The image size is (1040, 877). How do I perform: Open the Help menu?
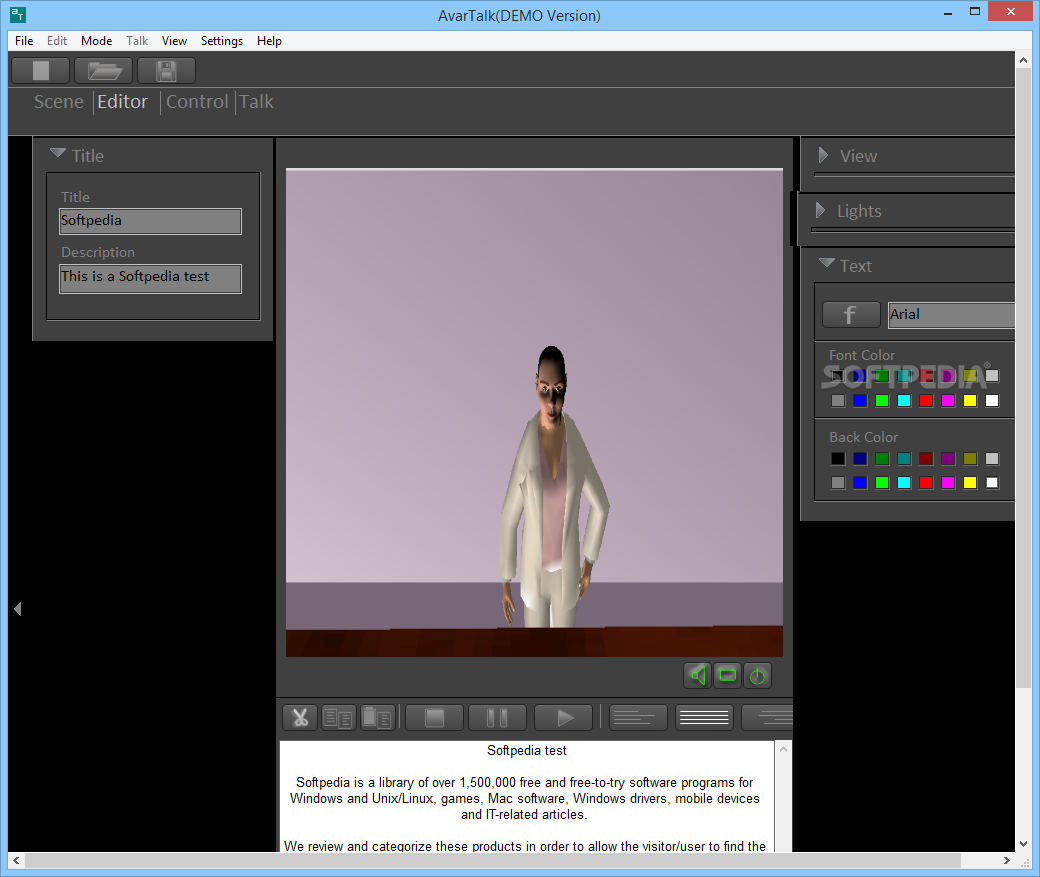click(269, 40)
